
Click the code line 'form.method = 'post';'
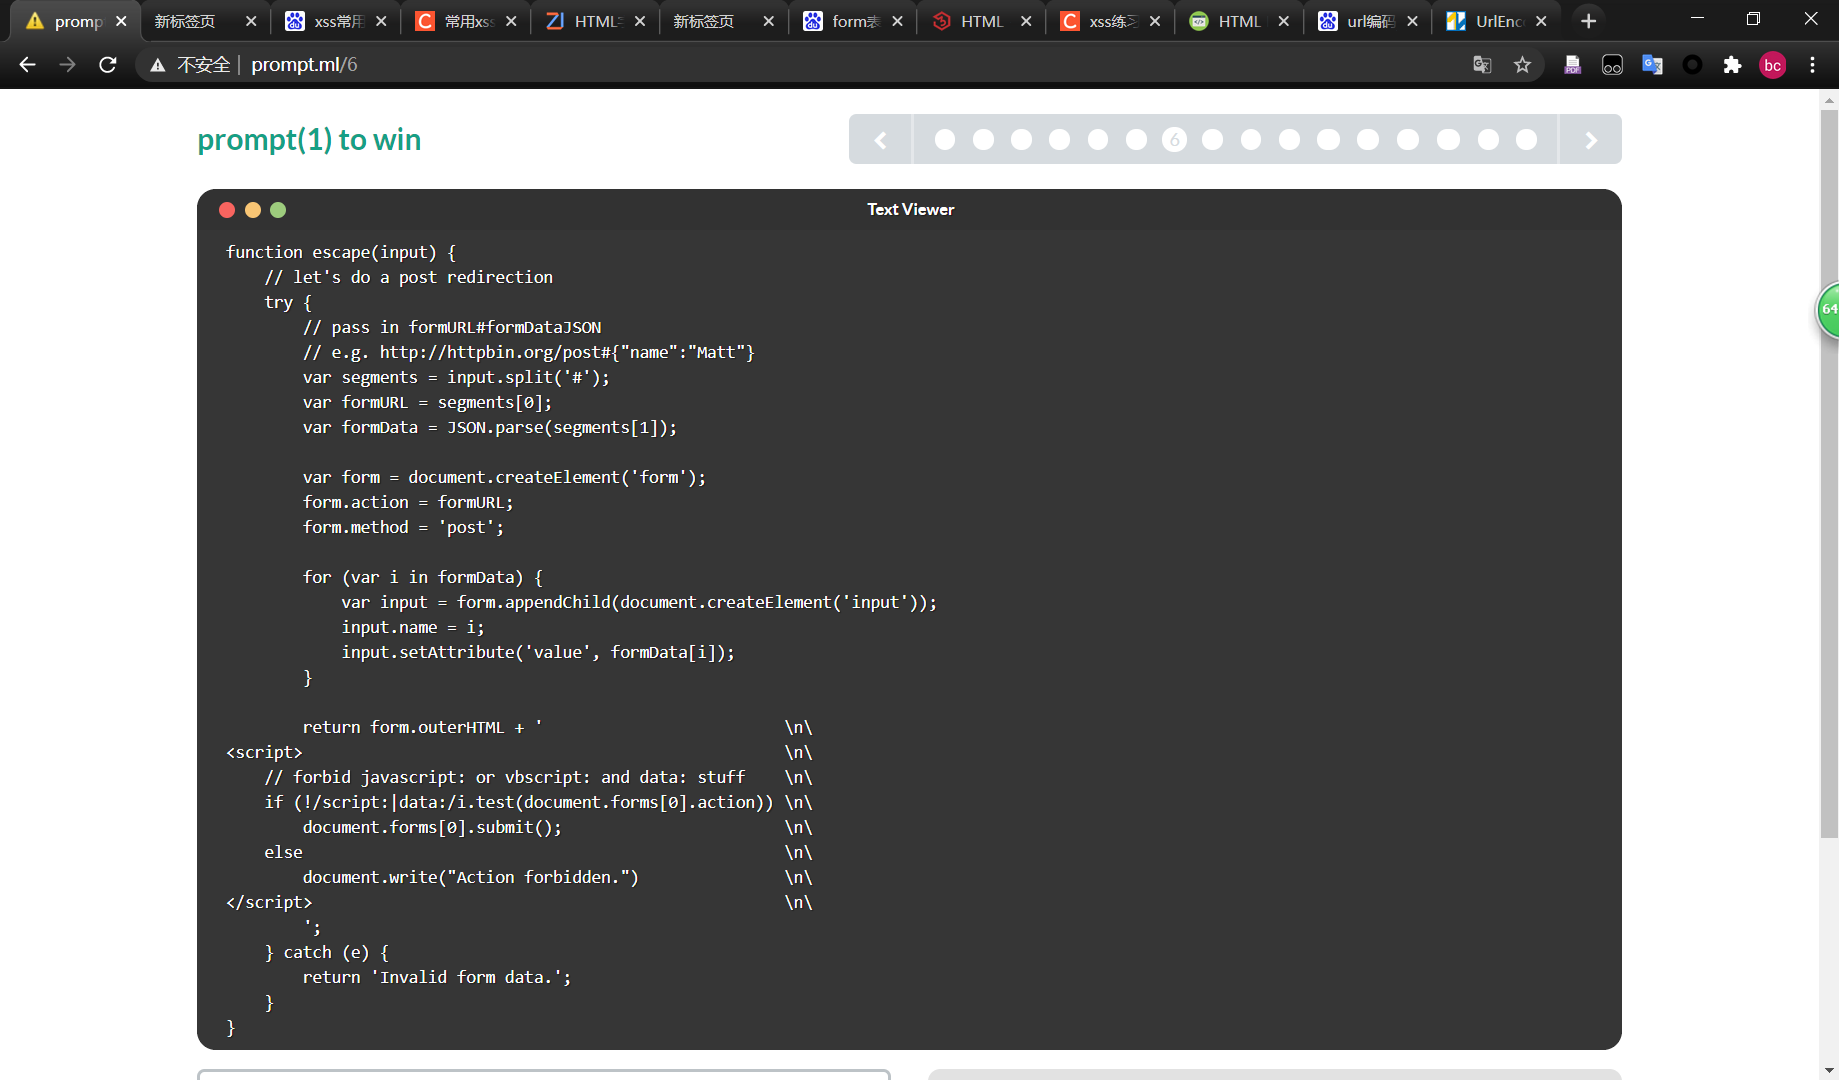click(x=403, y=527)
